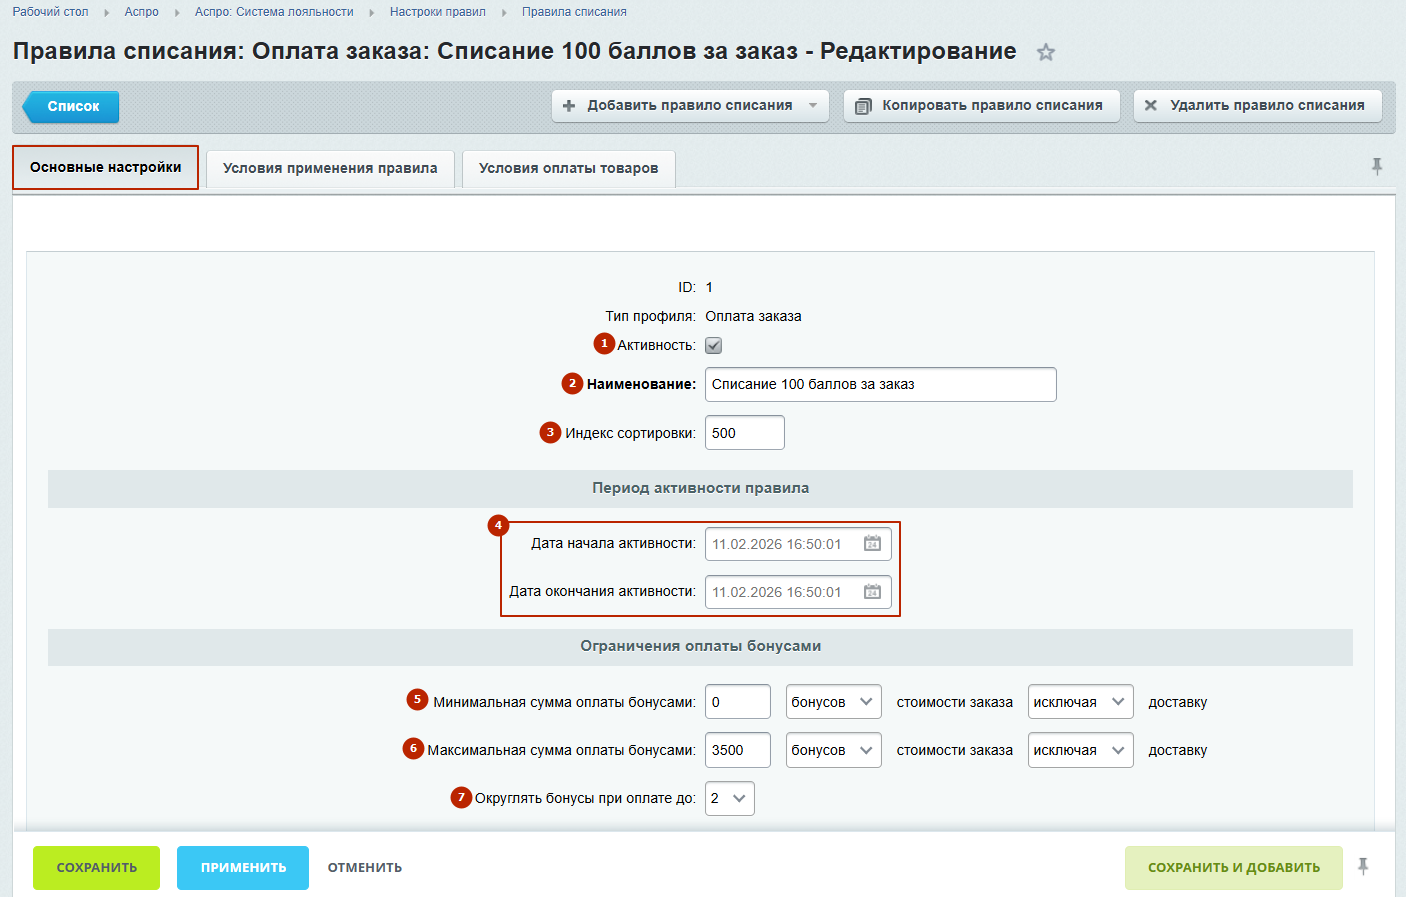Switch to Условия применения правила tab
1406x897 pixels.
tap(330, 168)
